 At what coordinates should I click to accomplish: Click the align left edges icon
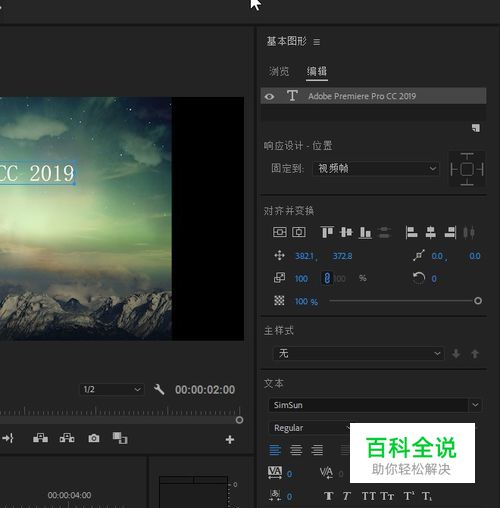click(411, 232)
